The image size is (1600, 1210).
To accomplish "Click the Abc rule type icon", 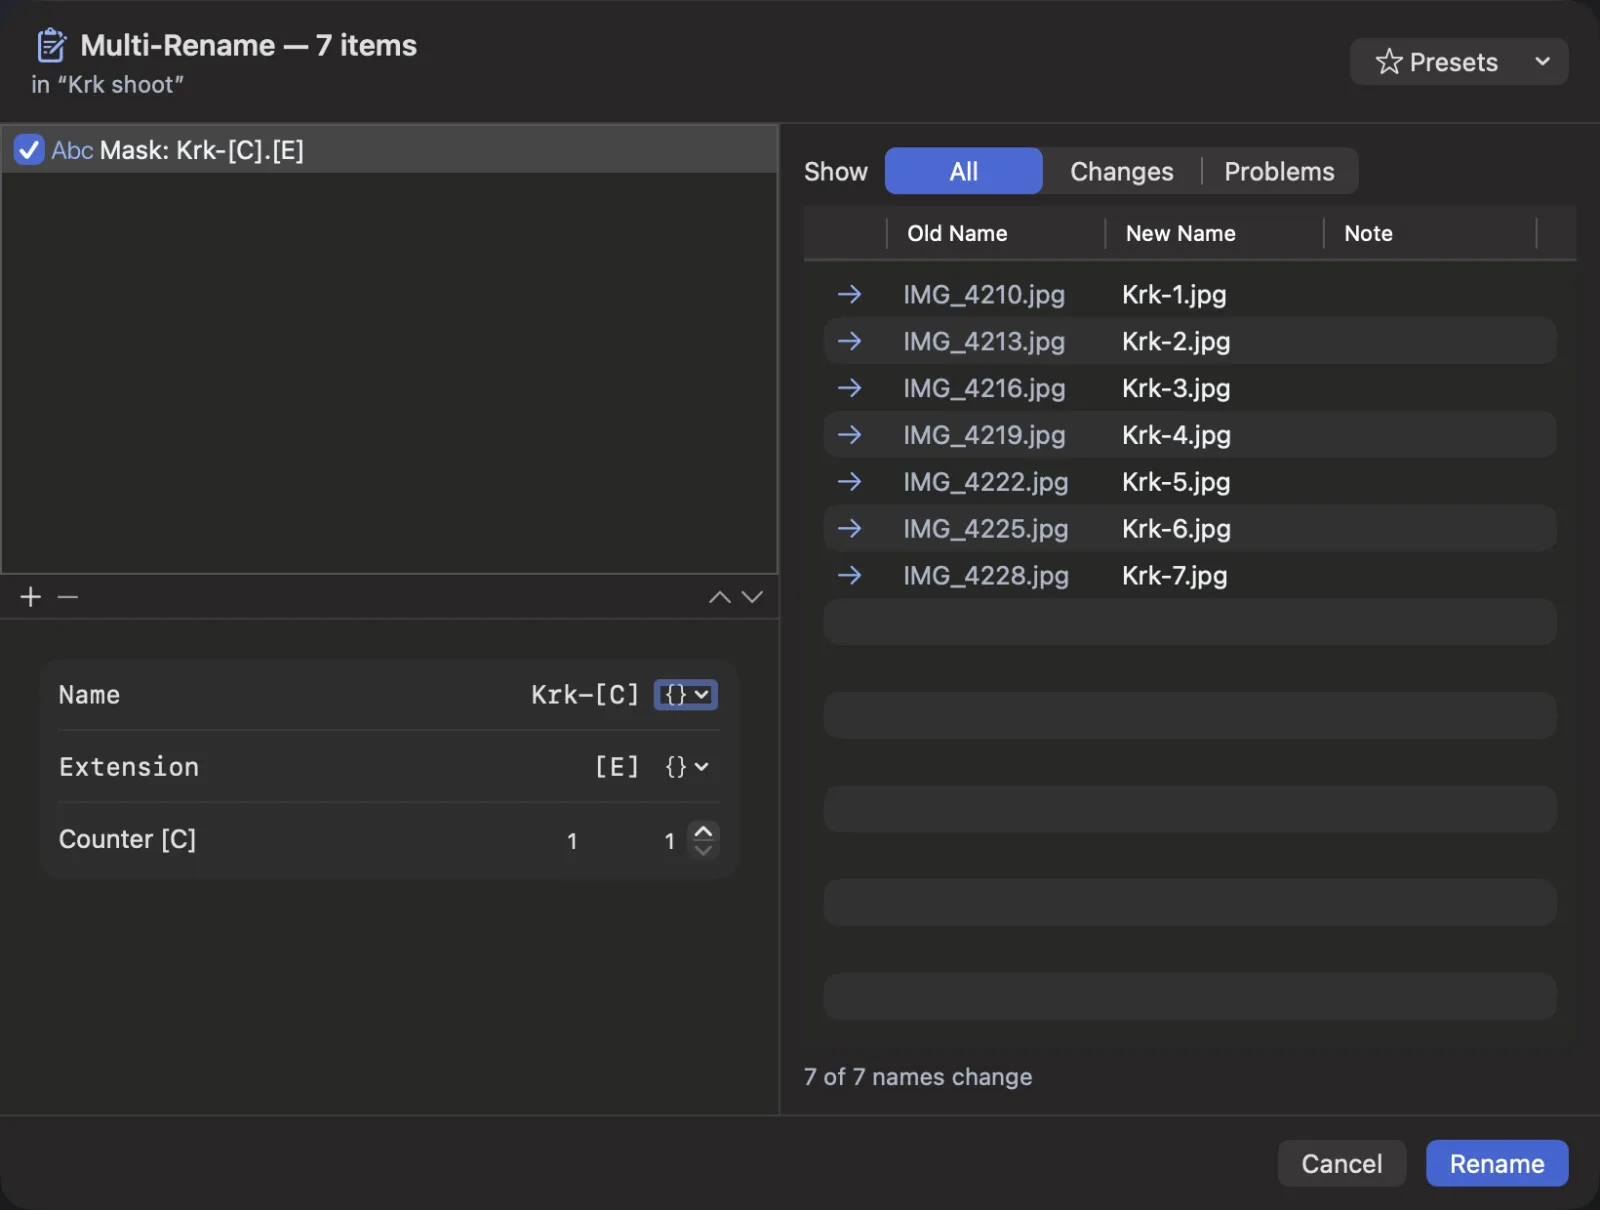I will point(72,150).
